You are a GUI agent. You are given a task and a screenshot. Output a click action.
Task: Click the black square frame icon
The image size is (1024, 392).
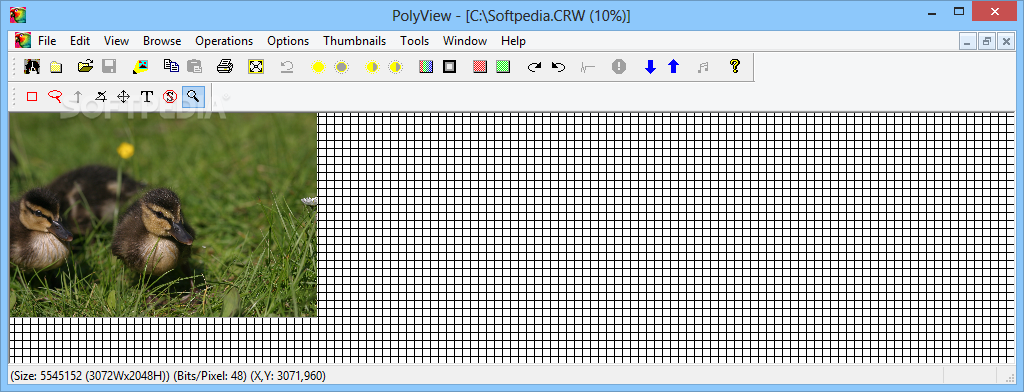(449, 66)
